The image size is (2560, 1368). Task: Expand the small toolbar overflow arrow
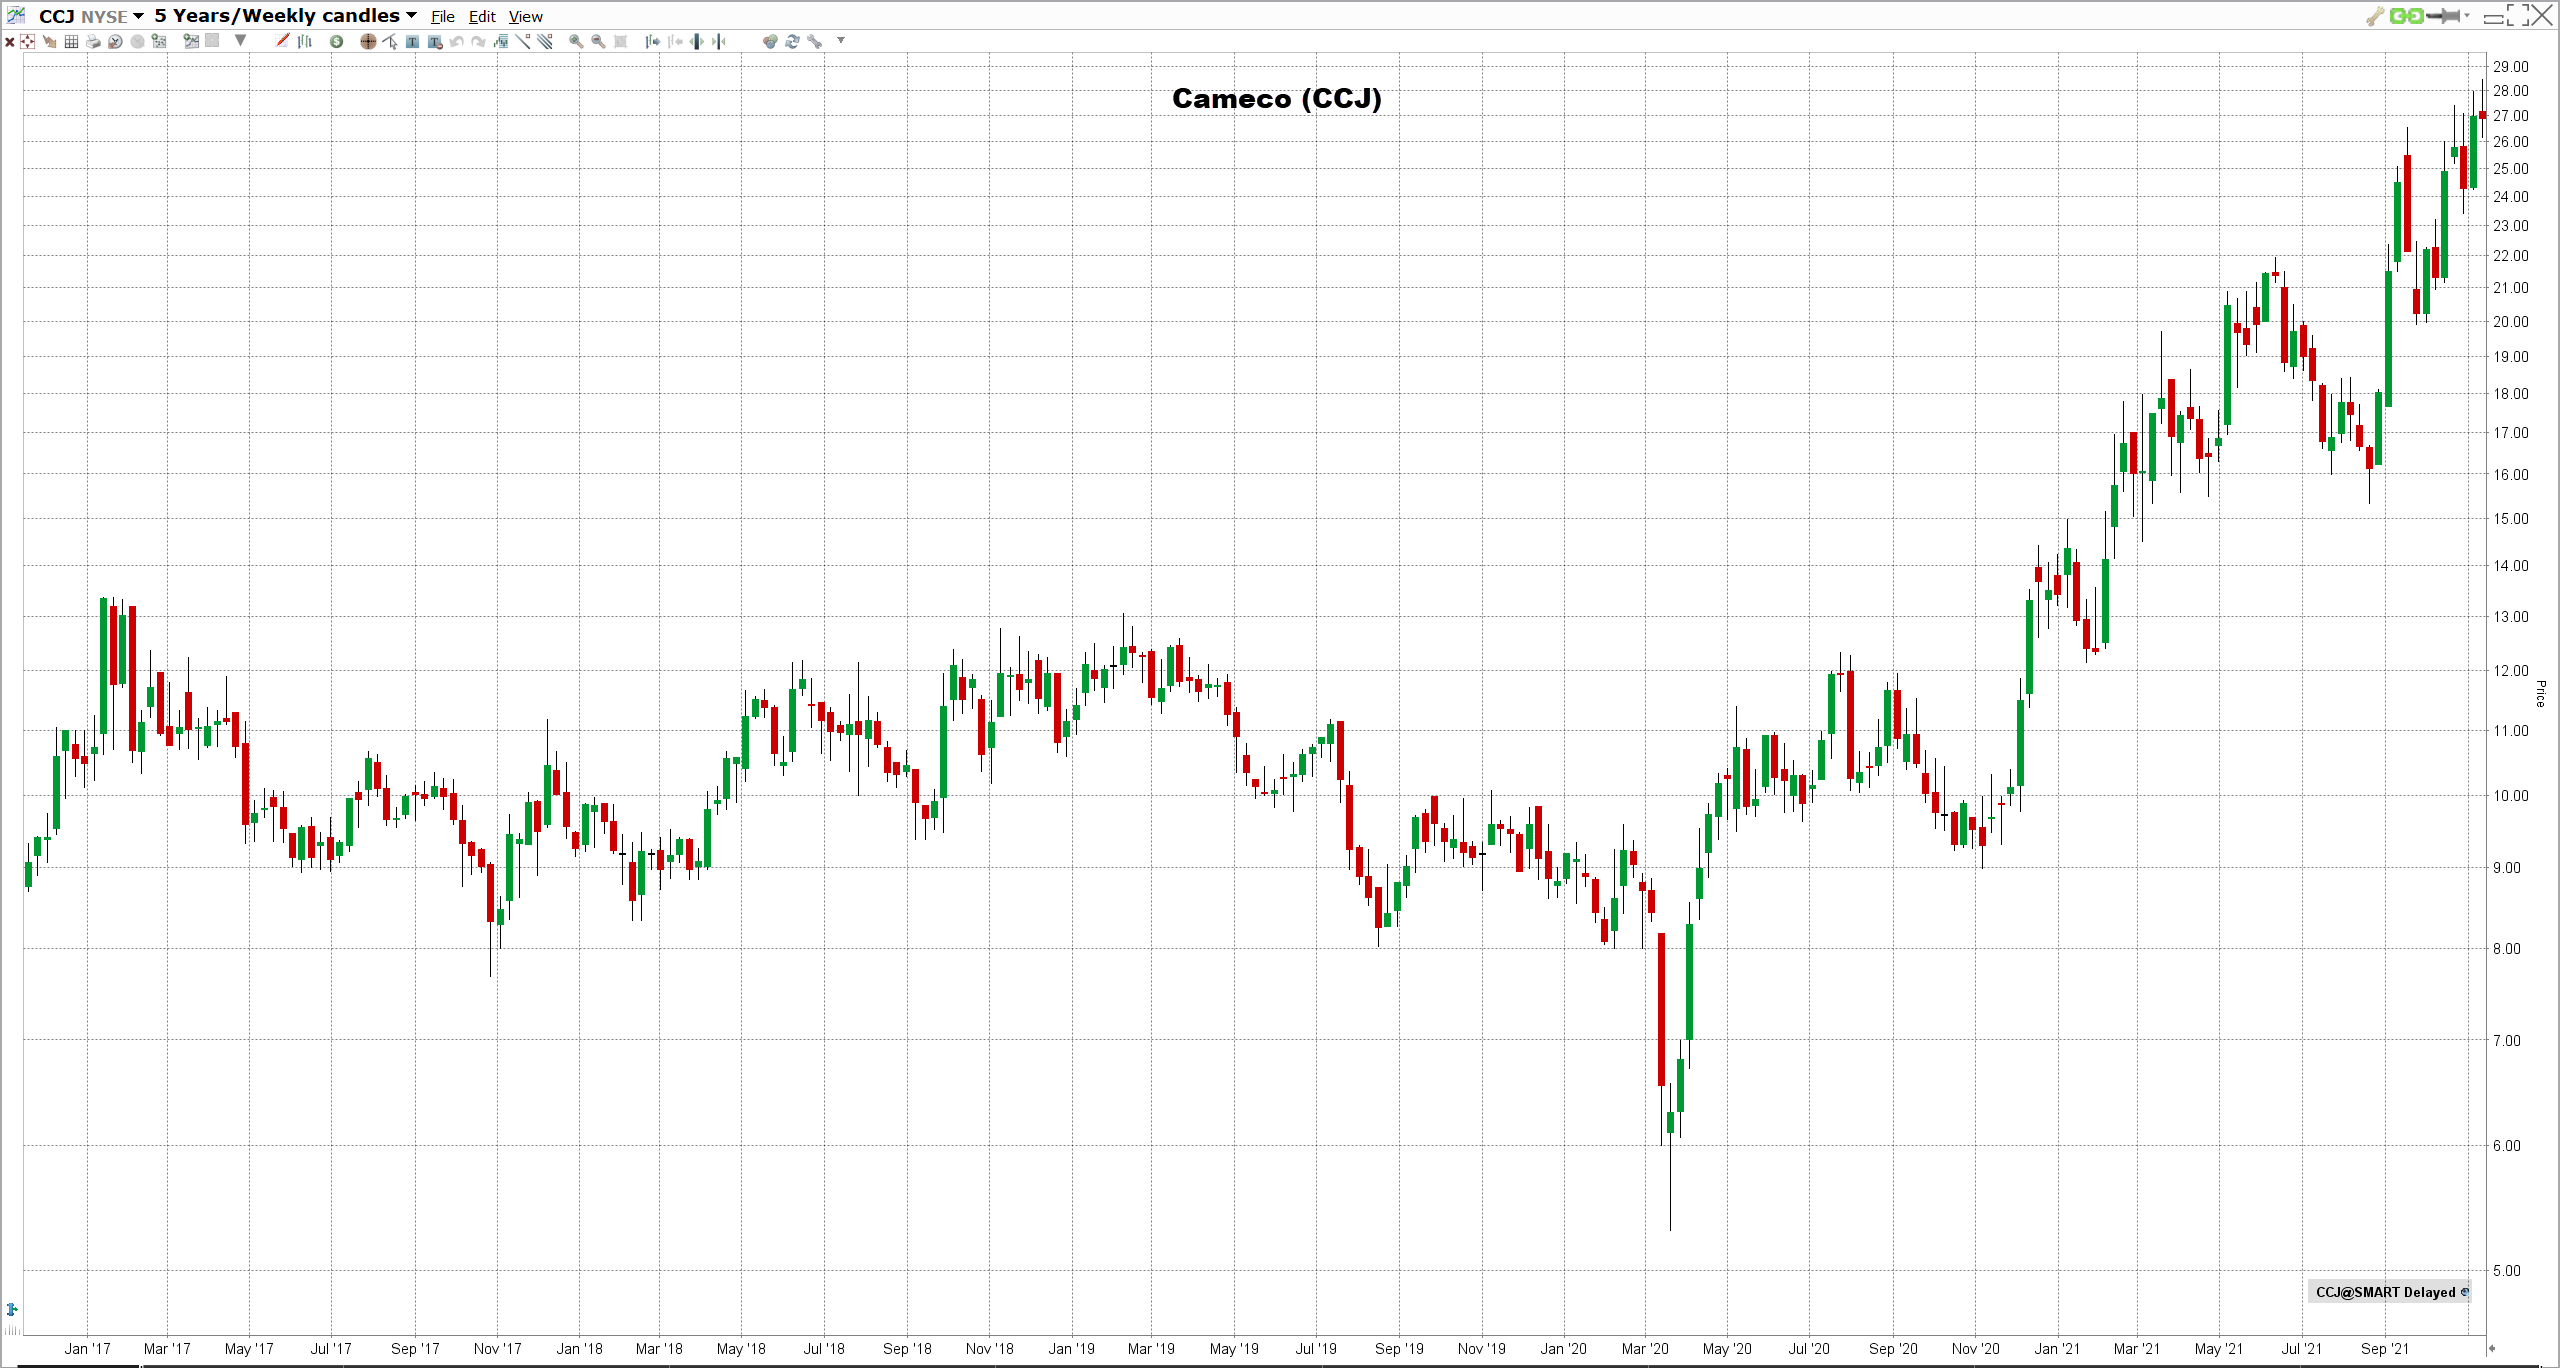coord(841,40)
